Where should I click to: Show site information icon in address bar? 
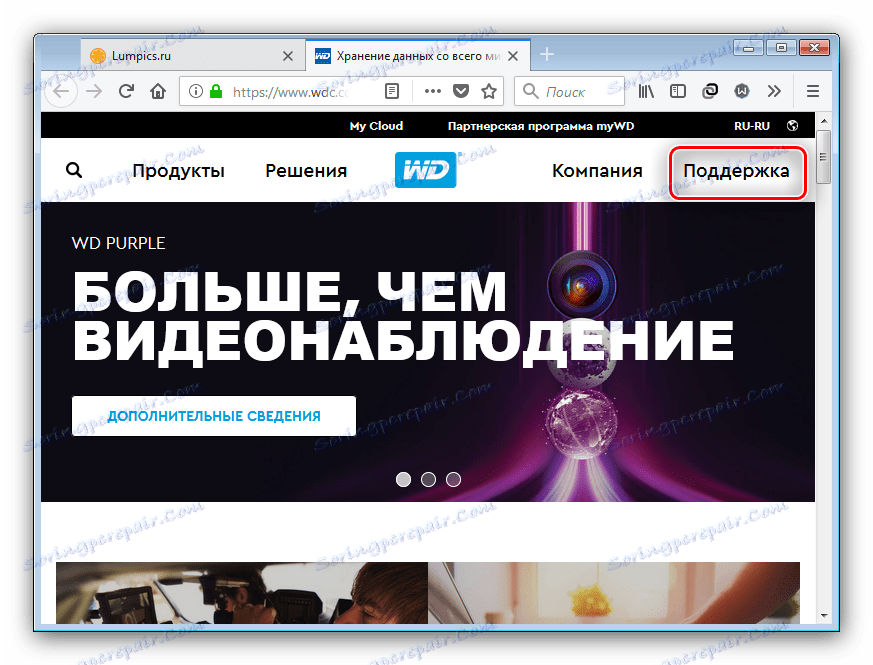[195, 91]
